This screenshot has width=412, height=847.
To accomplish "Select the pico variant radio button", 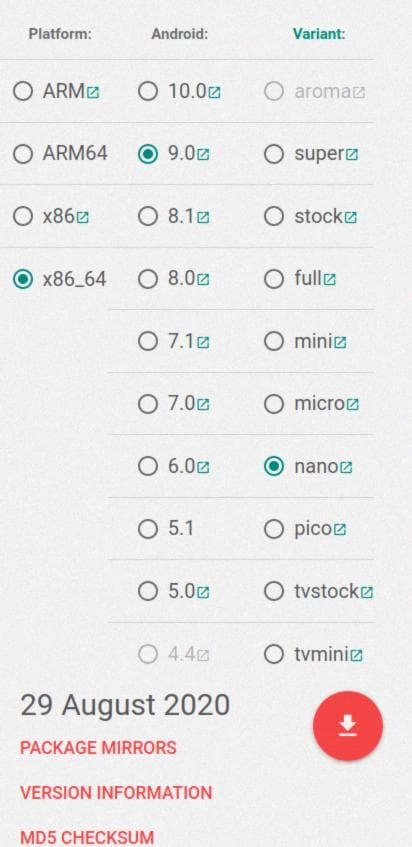I will tap(274, 529).
